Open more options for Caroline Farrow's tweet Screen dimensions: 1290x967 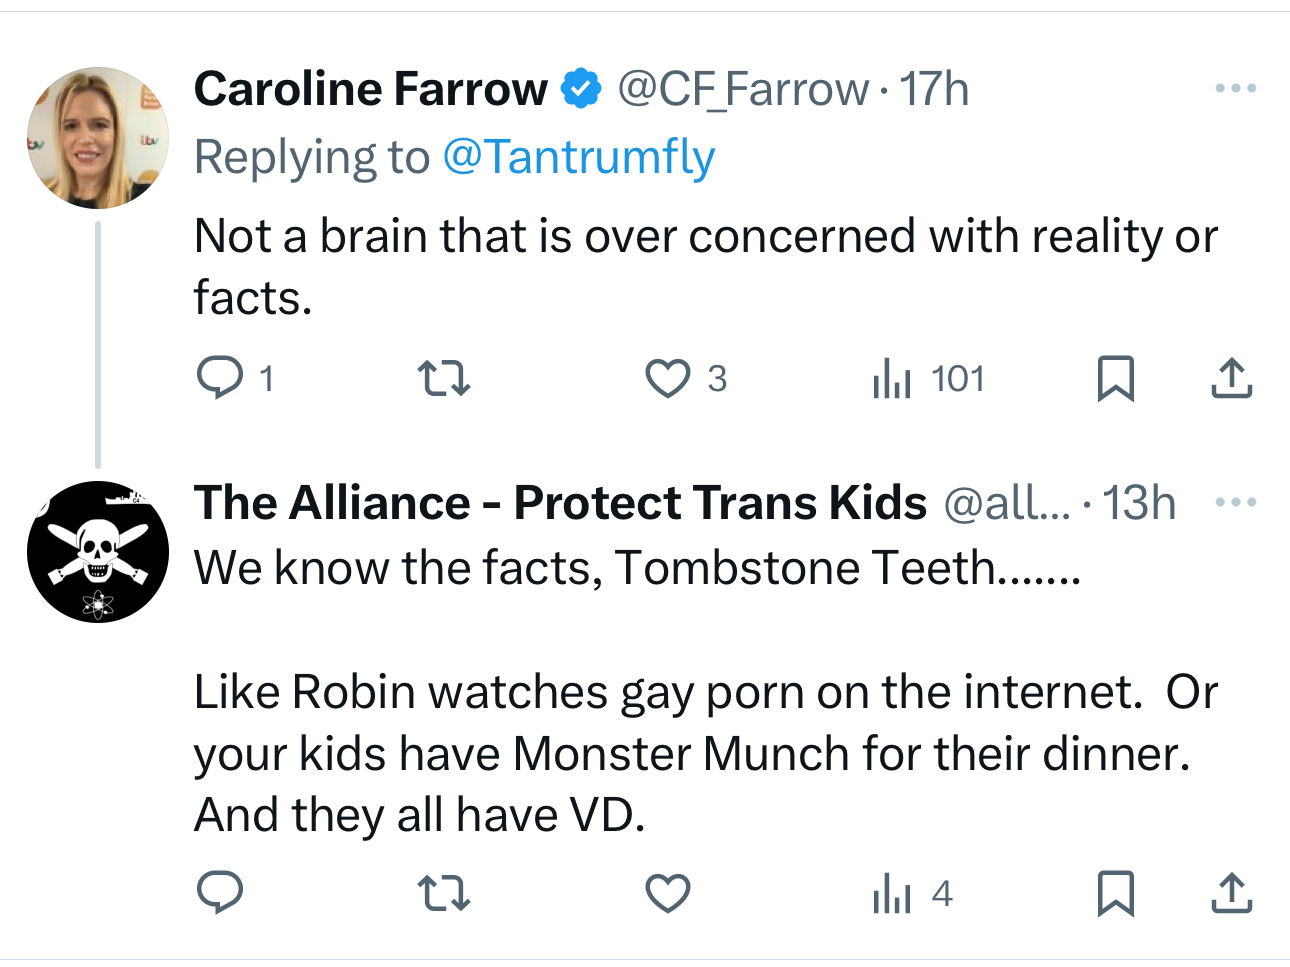[1235, 89]
